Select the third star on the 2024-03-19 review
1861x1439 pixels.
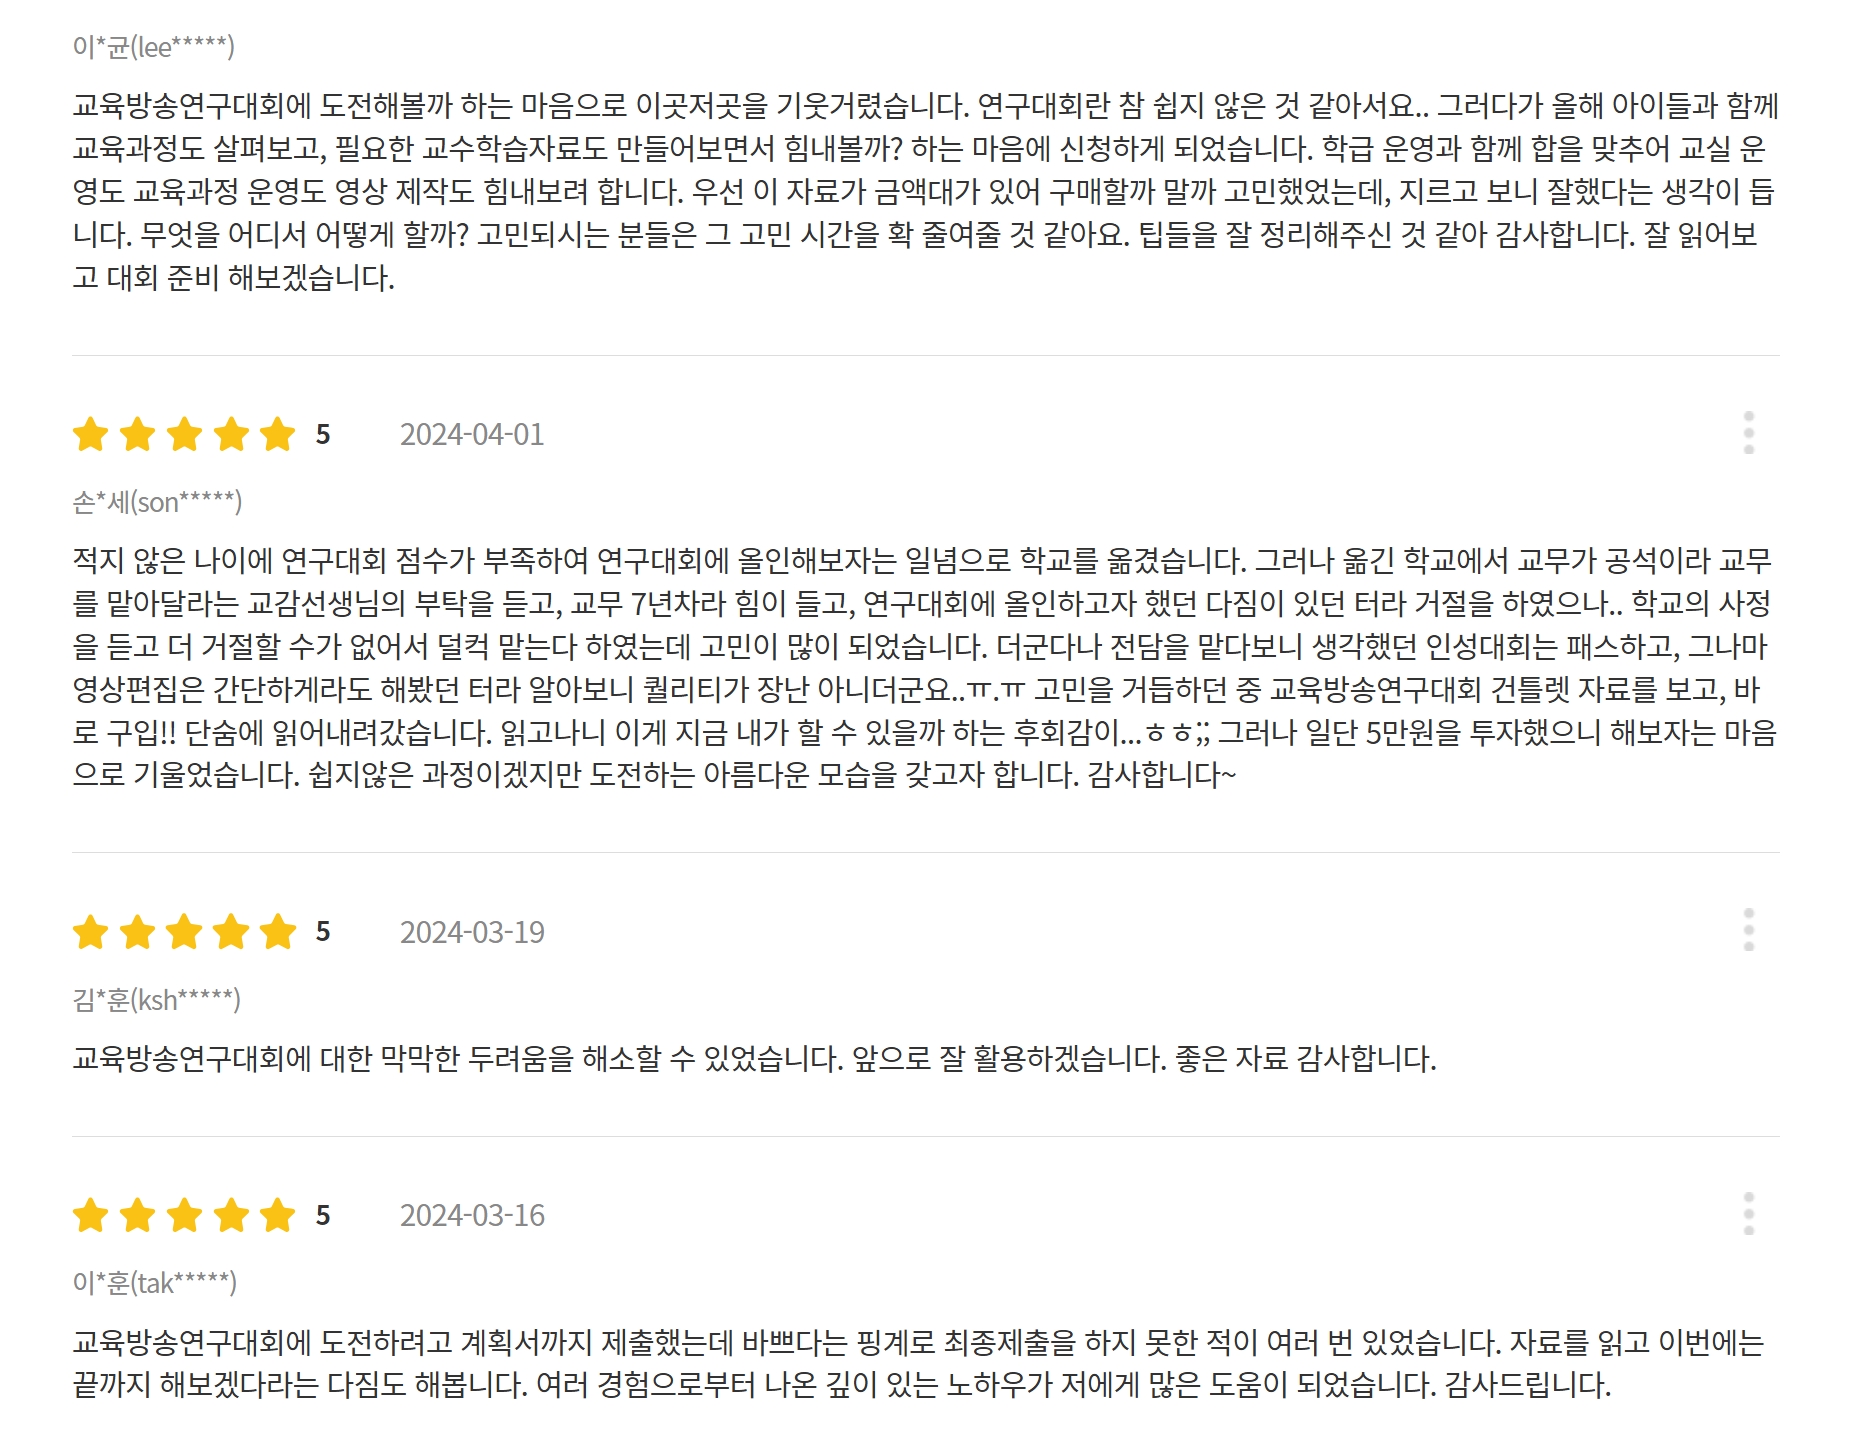pyautogui.click(x=184, y=932)
